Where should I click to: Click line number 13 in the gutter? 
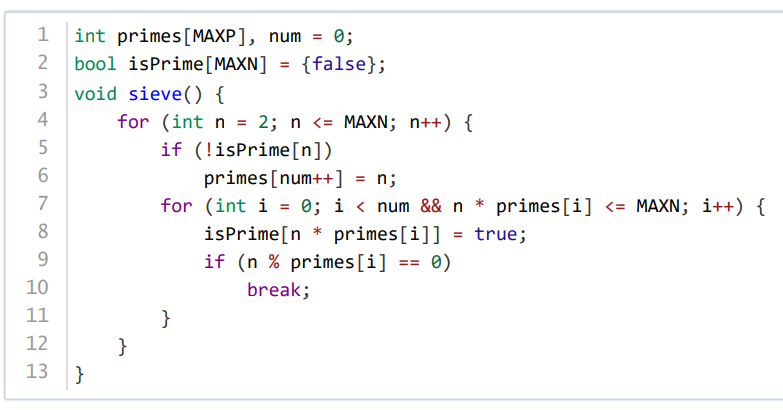[37, 371]
